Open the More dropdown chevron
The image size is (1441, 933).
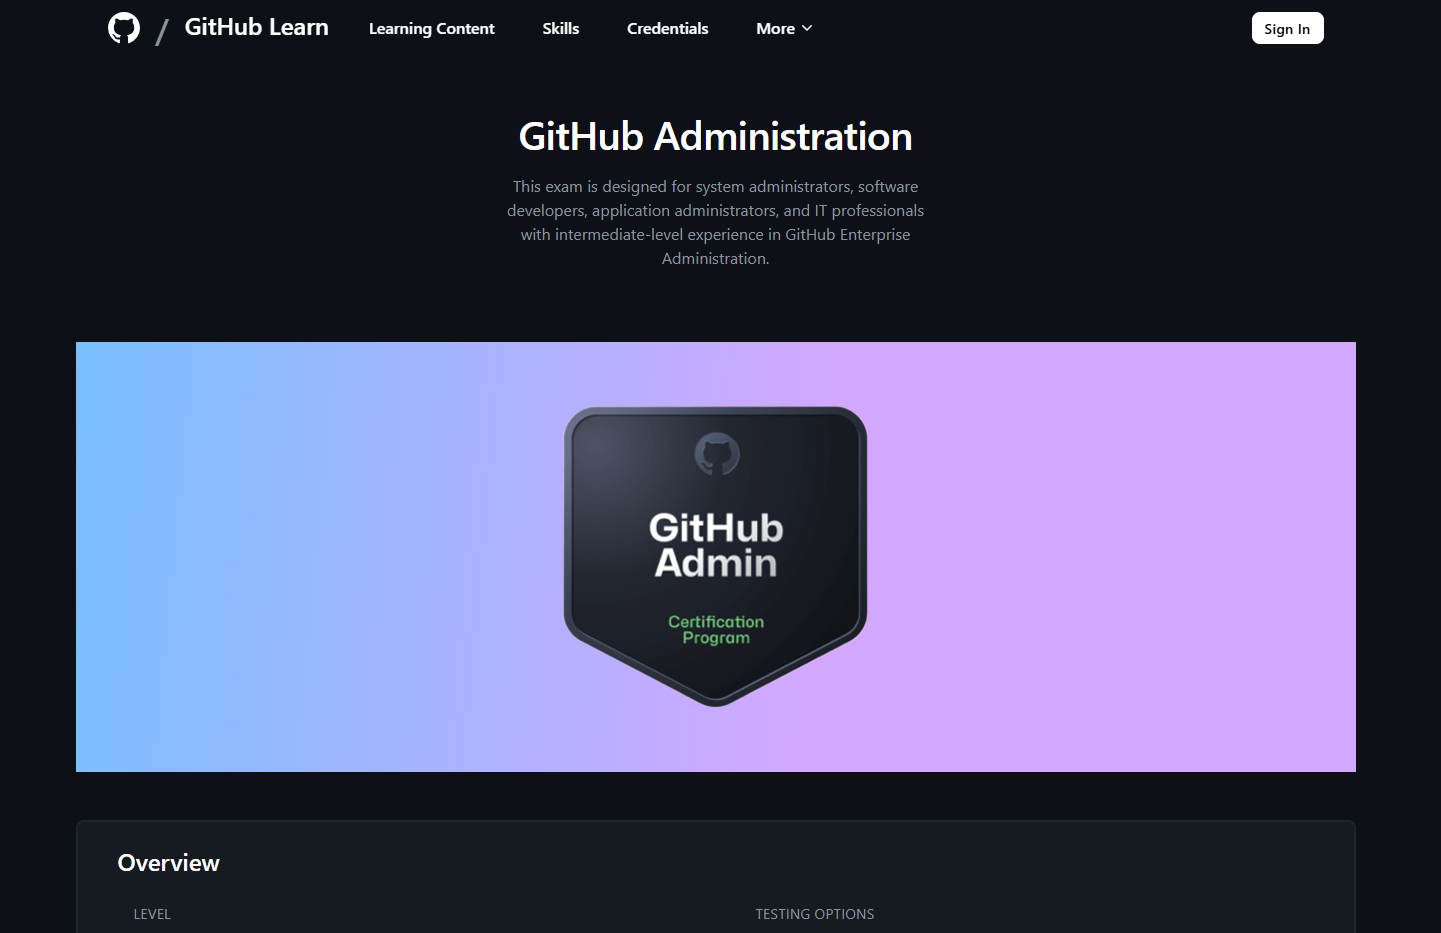tap(808, 28)
